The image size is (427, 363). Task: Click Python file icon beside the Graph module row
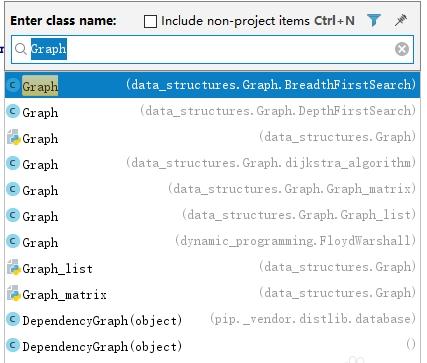[14, 137]
